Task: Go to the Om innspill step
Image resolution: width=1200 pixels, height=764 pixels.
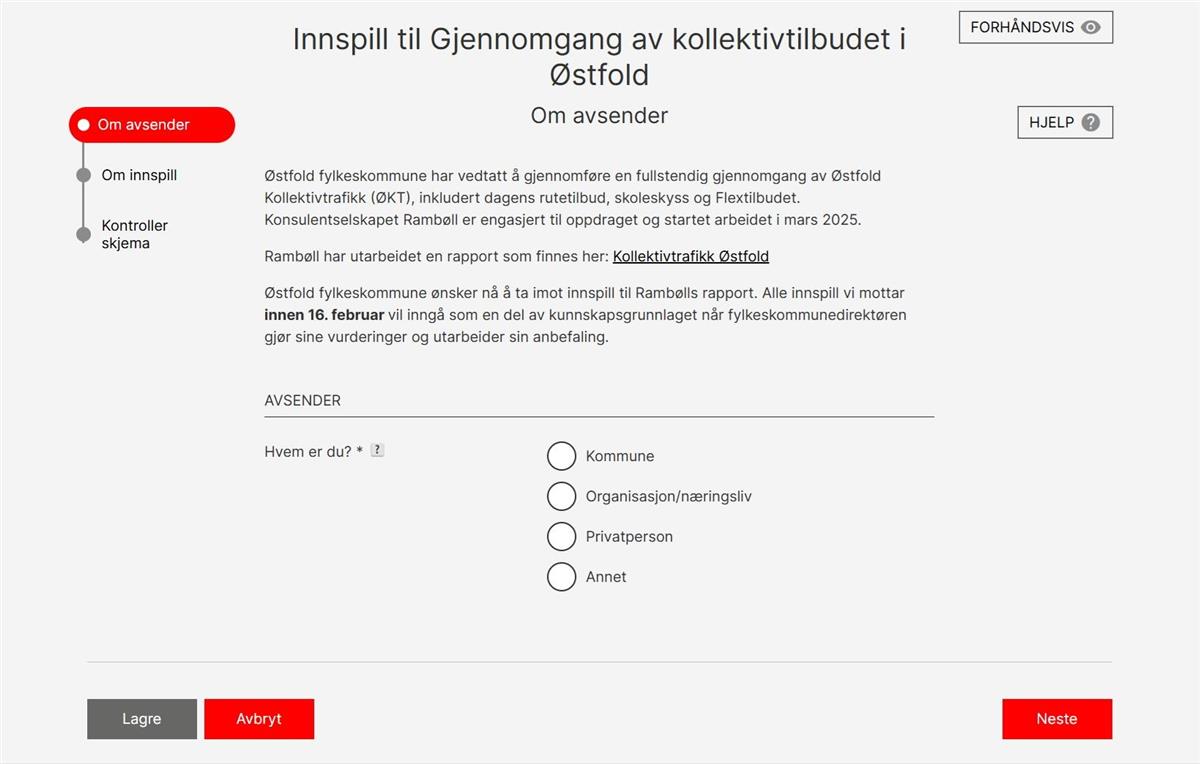Action: [139, 175]
